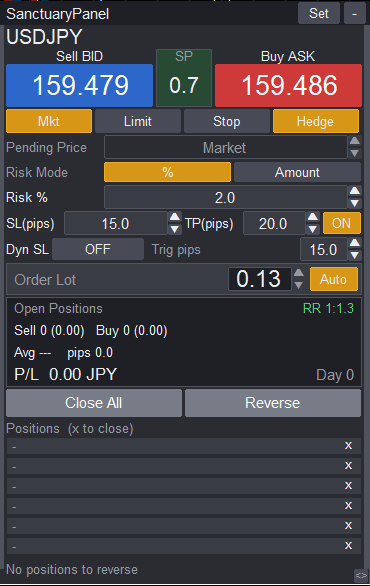Click the P/L 0.00 JPY value

pos(65,374)
